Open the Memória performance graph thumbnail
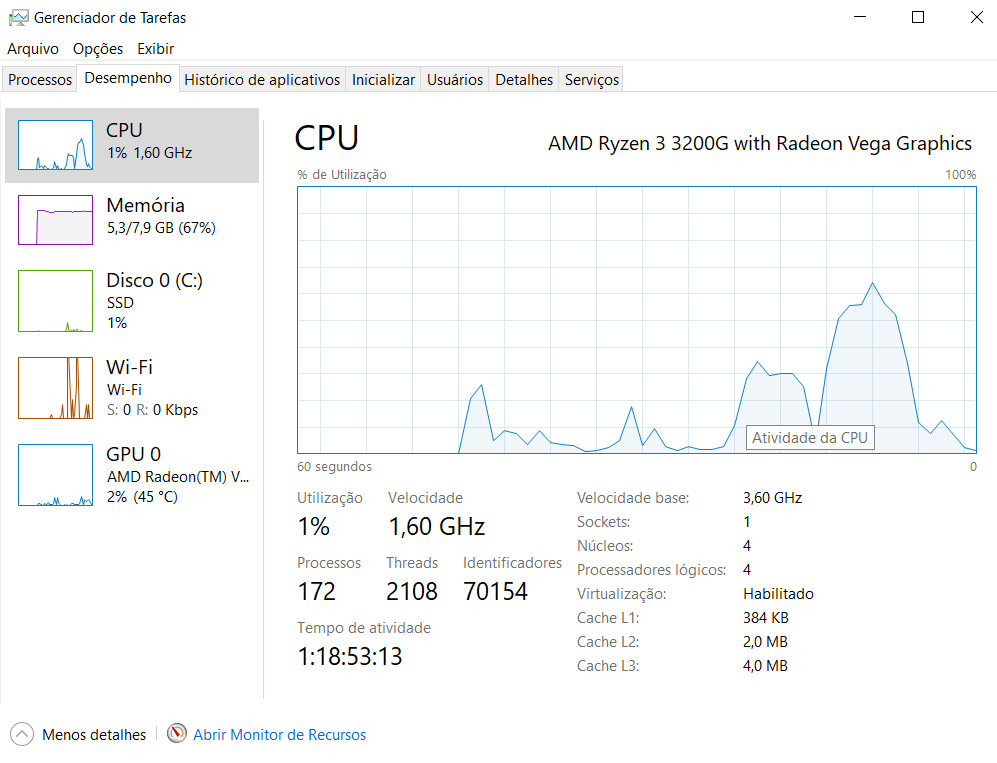 (x=55, y=220)
